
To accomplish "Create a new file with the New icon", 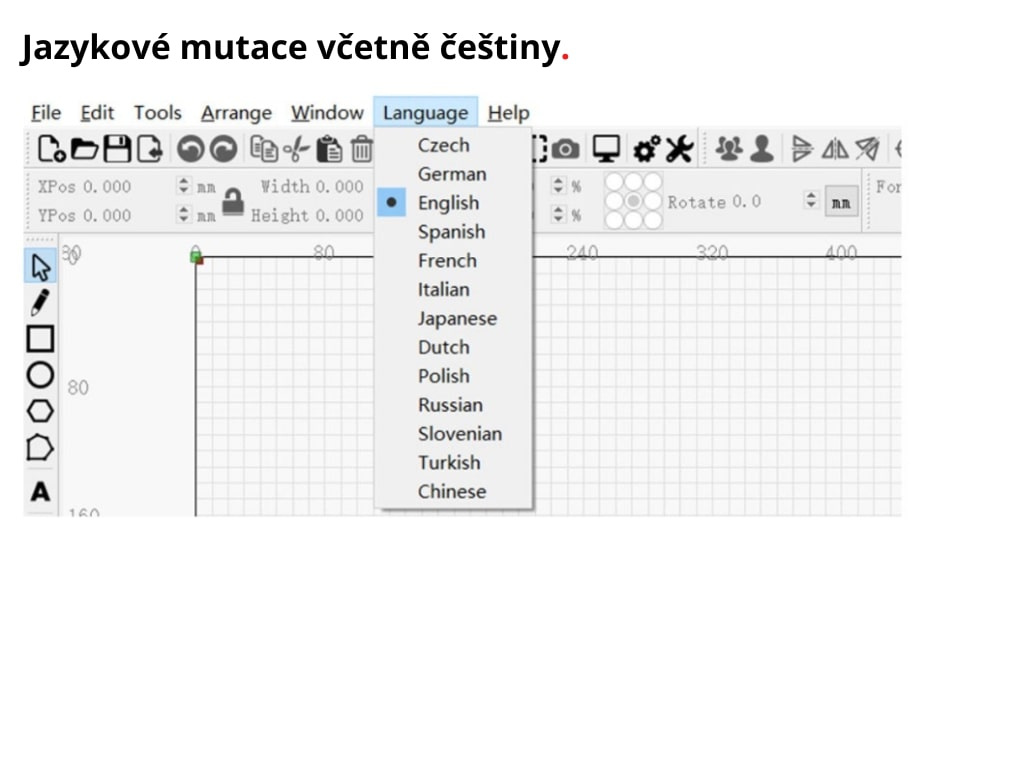I will click(51, 149).
